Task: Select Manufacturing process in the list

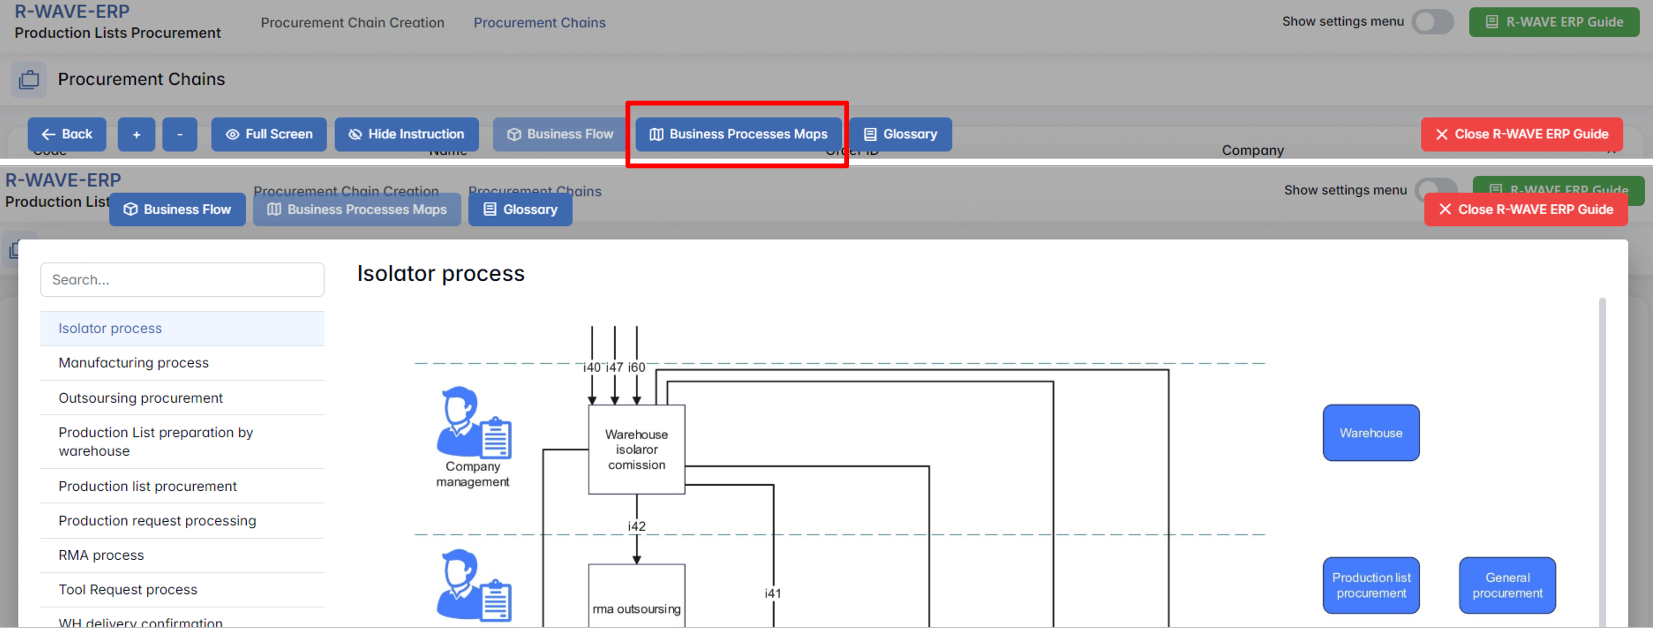Action: click(134, 363)
